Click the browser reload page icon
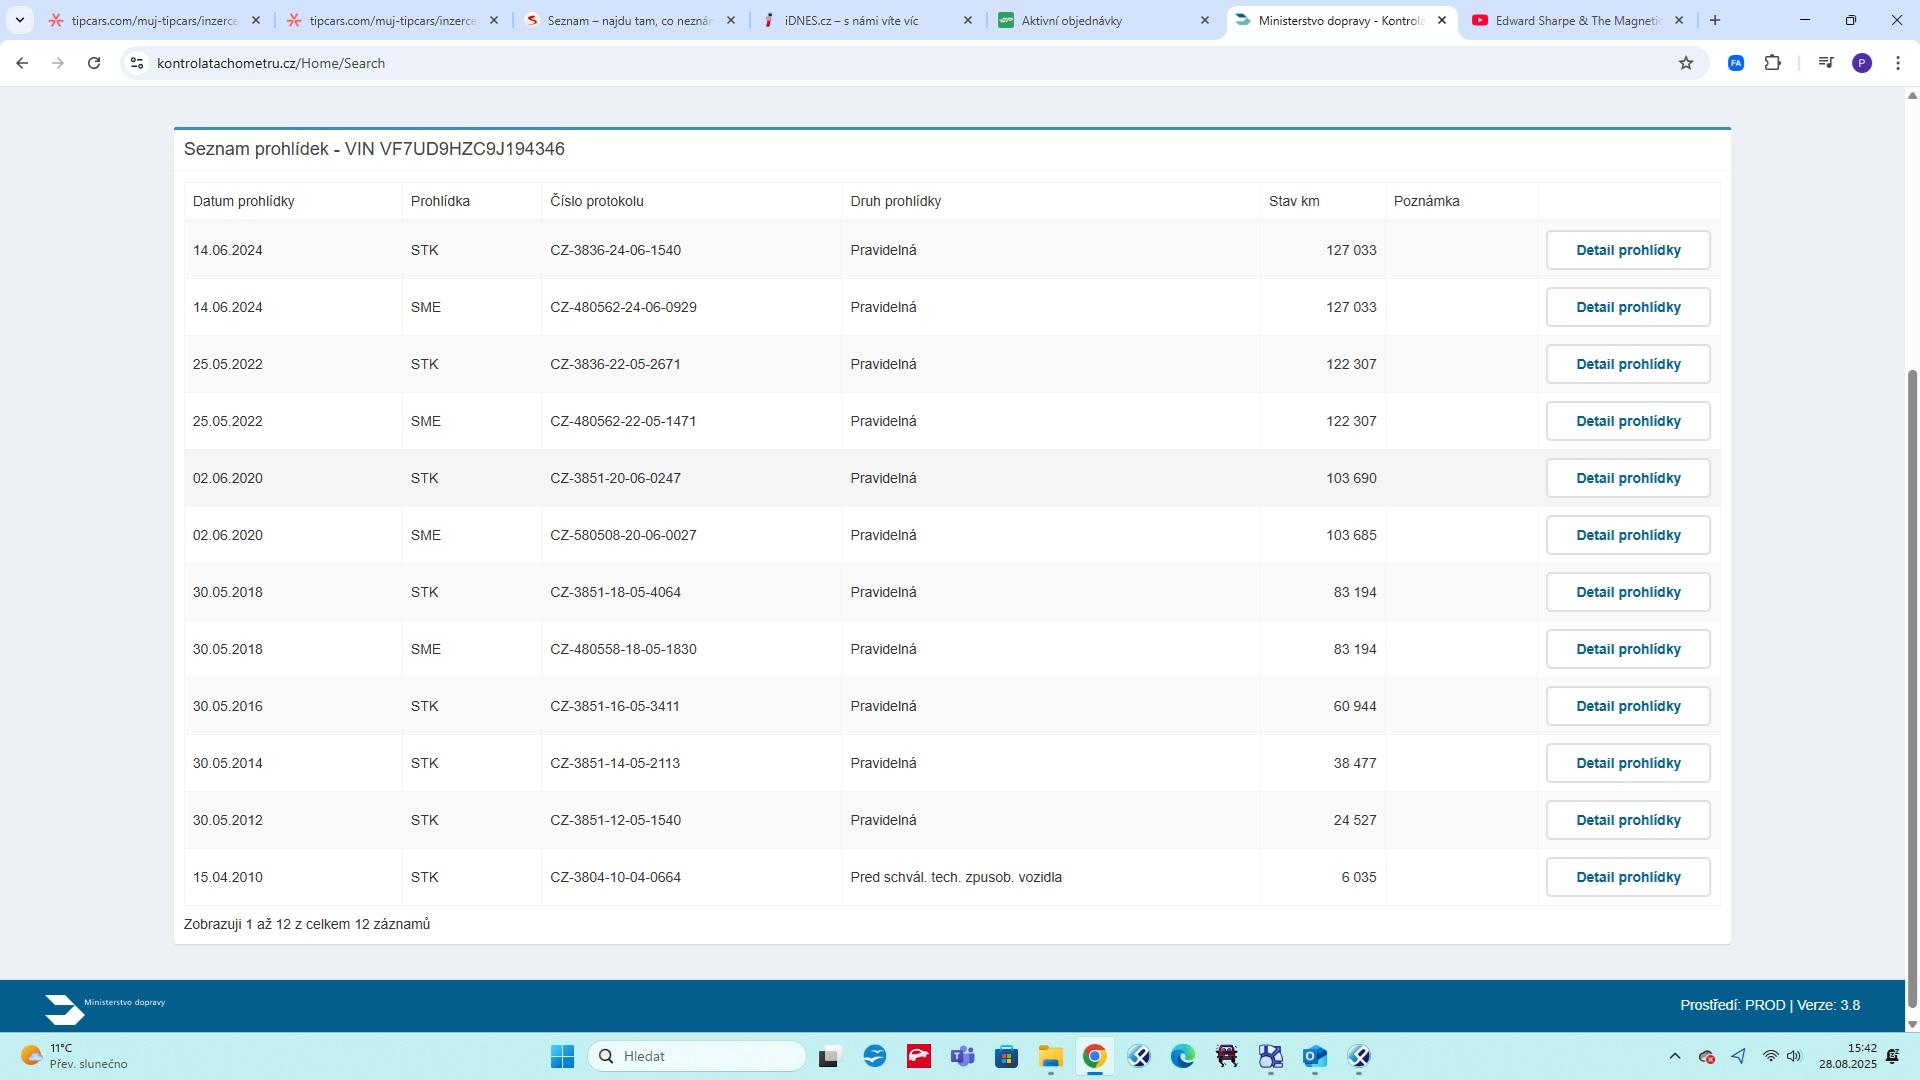 point(94,63)
